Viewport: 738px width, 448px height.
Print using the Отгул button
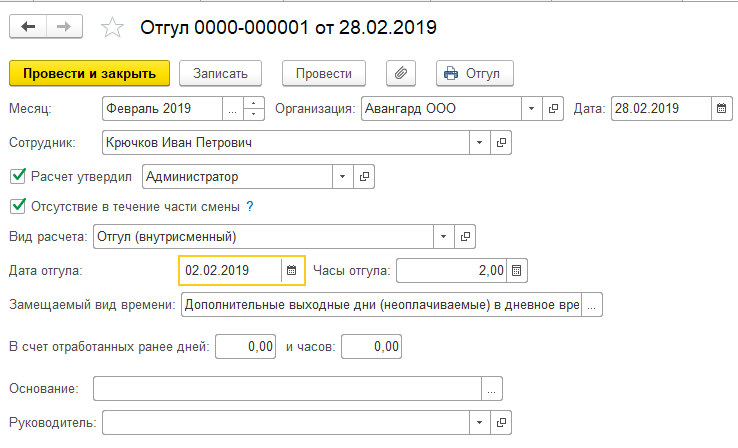tap(475, 73)
